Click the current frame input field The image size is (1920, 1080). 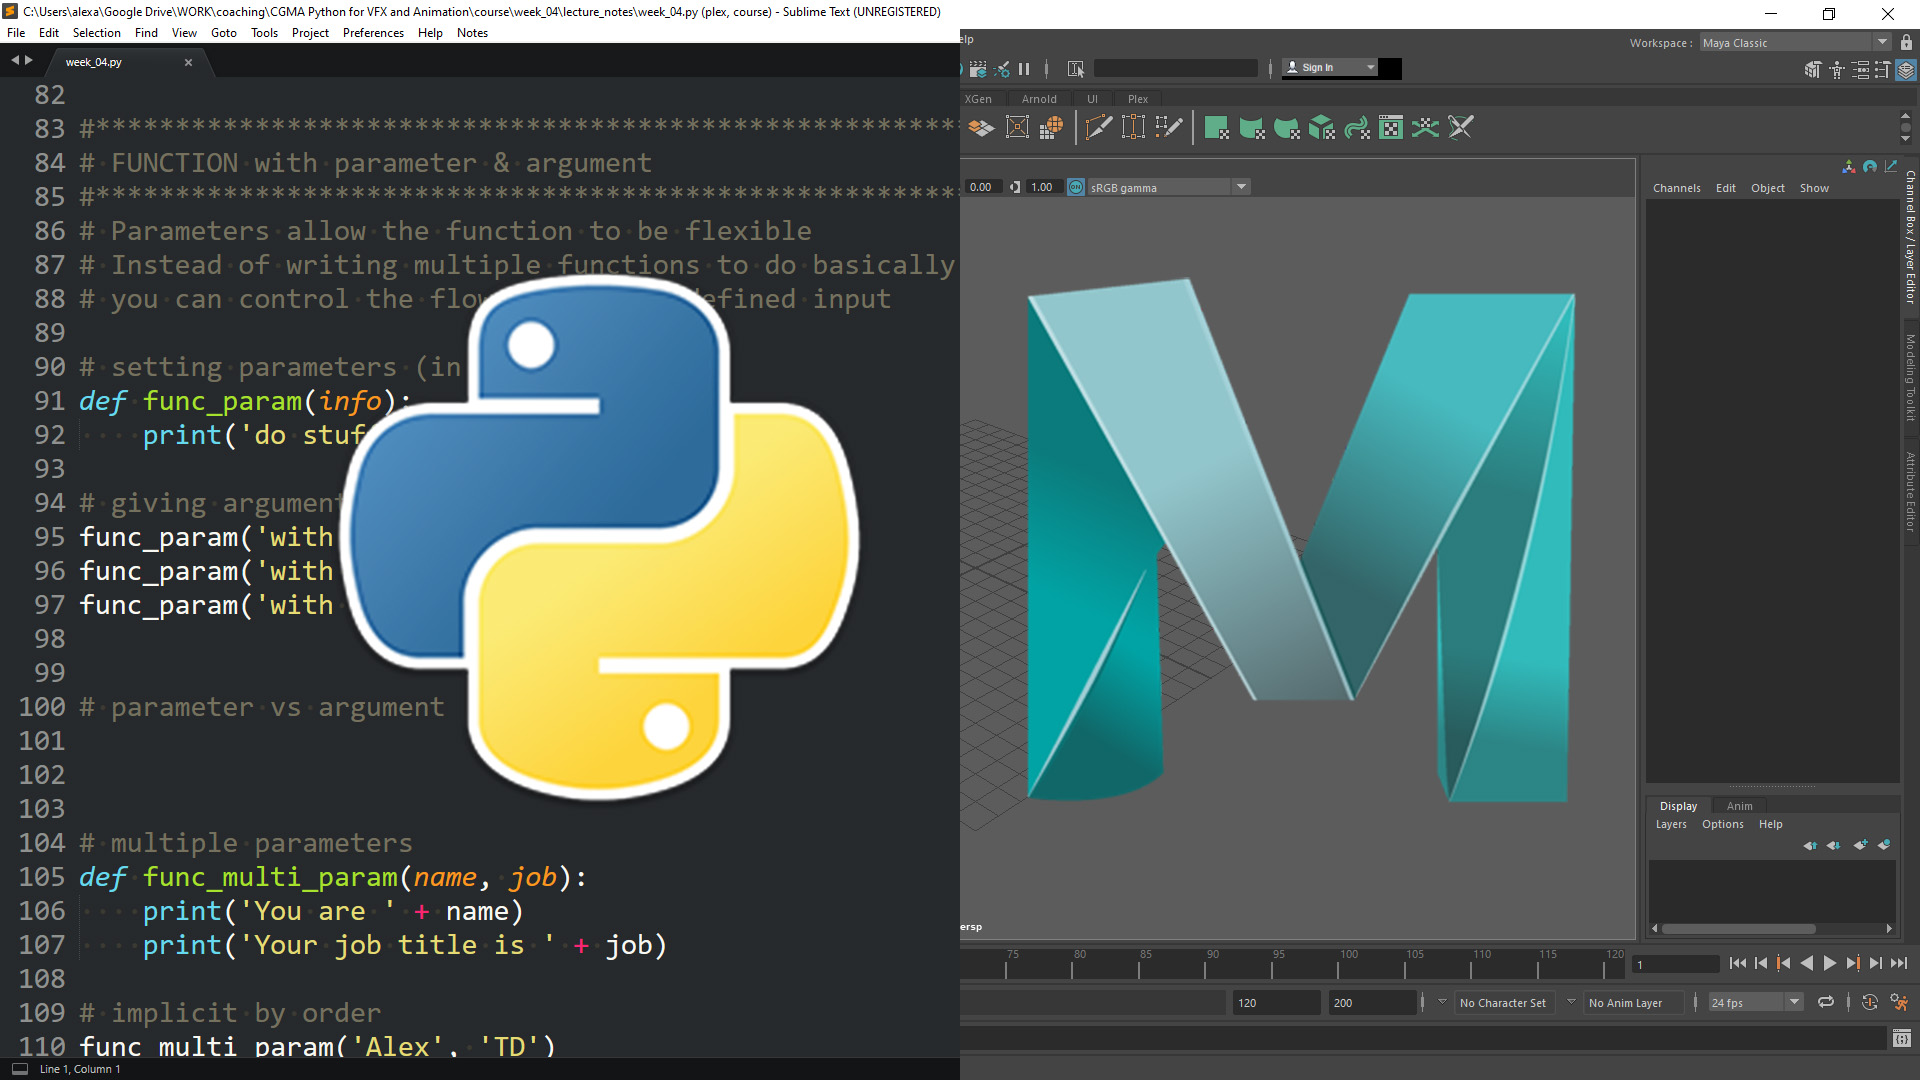(1674, 964)
